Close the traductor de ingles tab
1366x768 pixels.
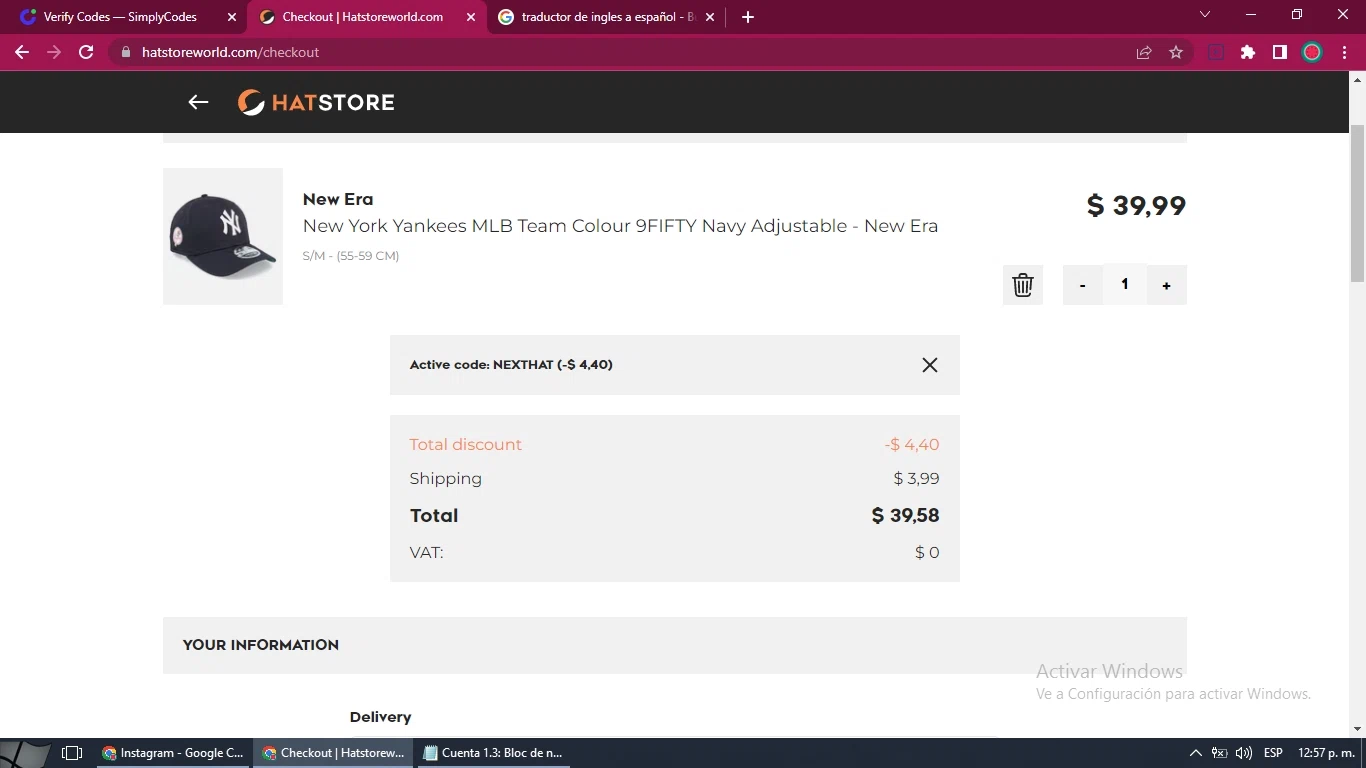[710, 17]
